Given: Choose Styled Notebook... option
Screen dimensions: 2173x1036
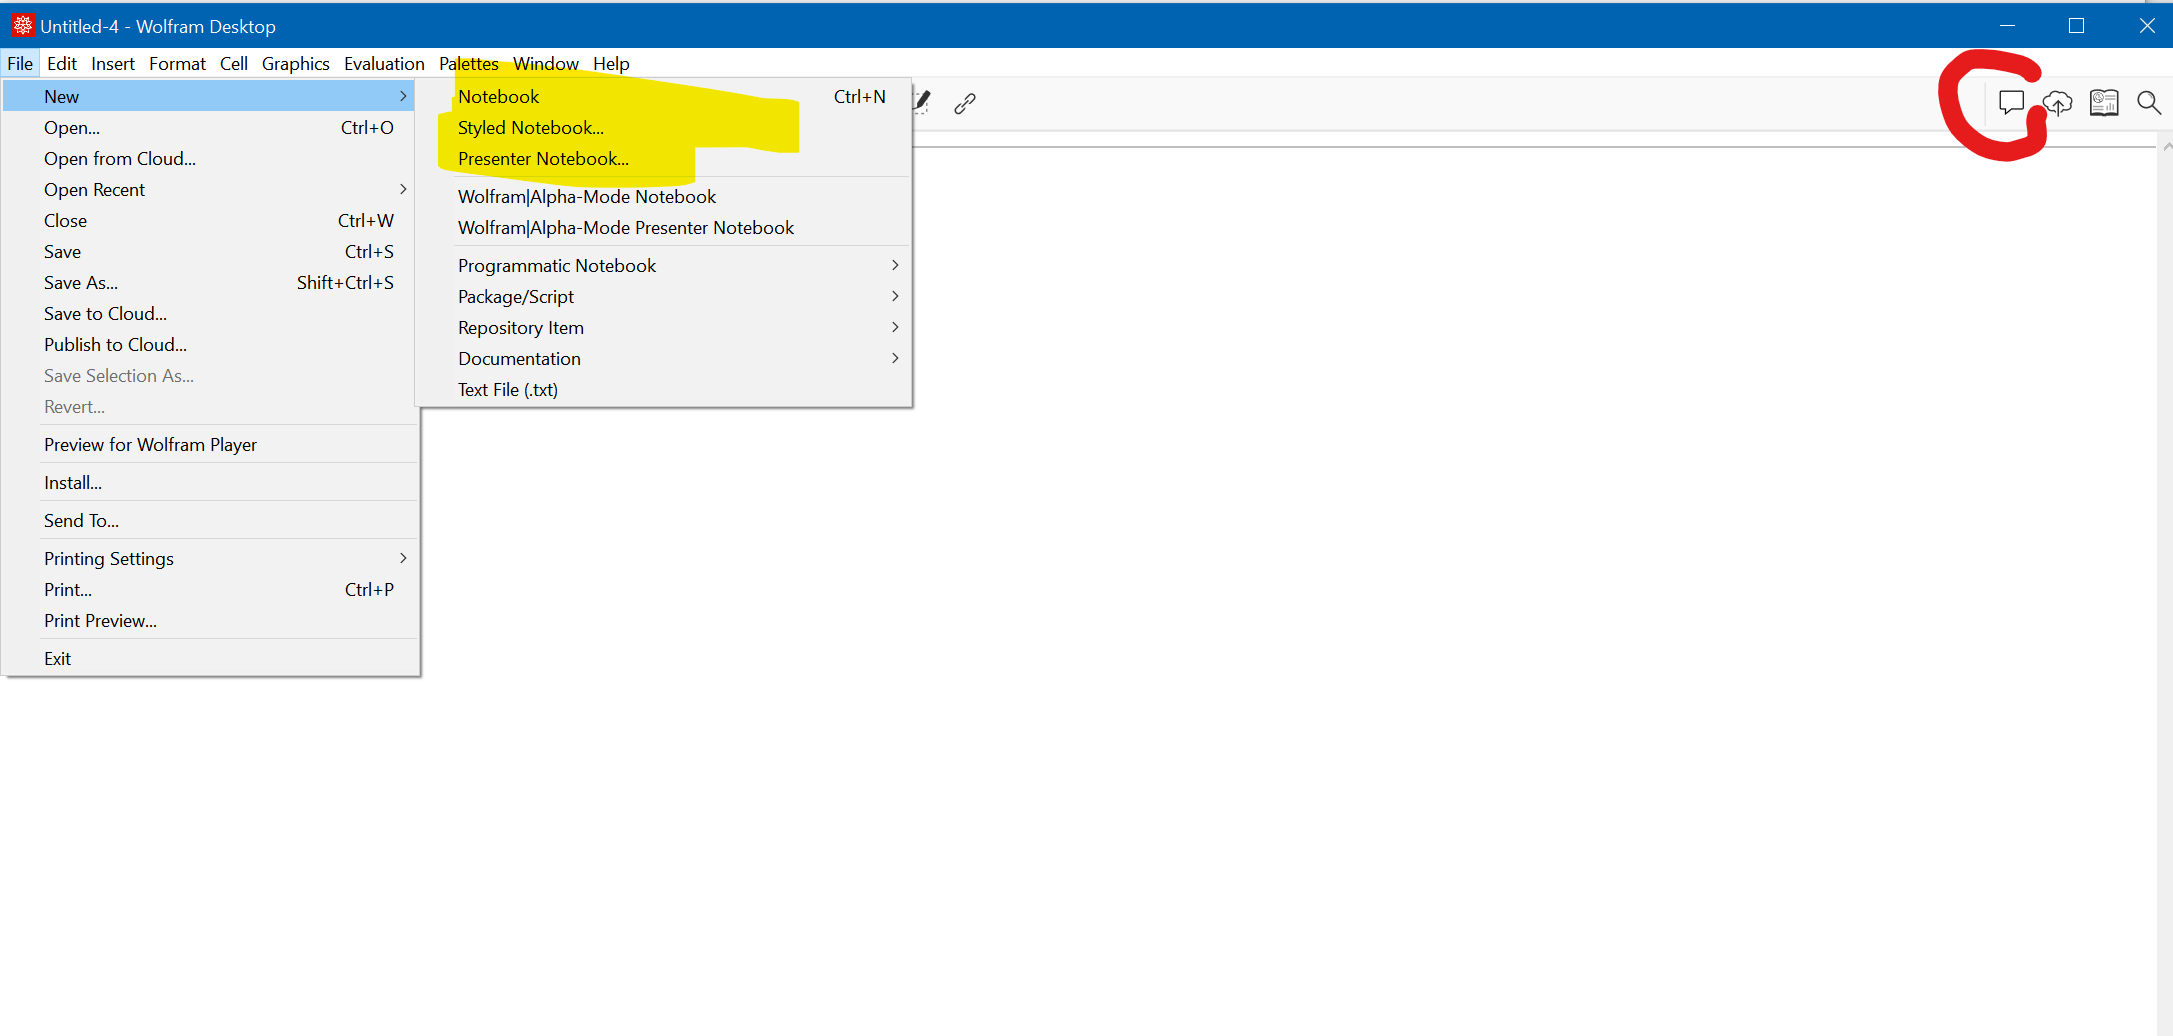Looking at the screenshot, I should coord(664,128).
